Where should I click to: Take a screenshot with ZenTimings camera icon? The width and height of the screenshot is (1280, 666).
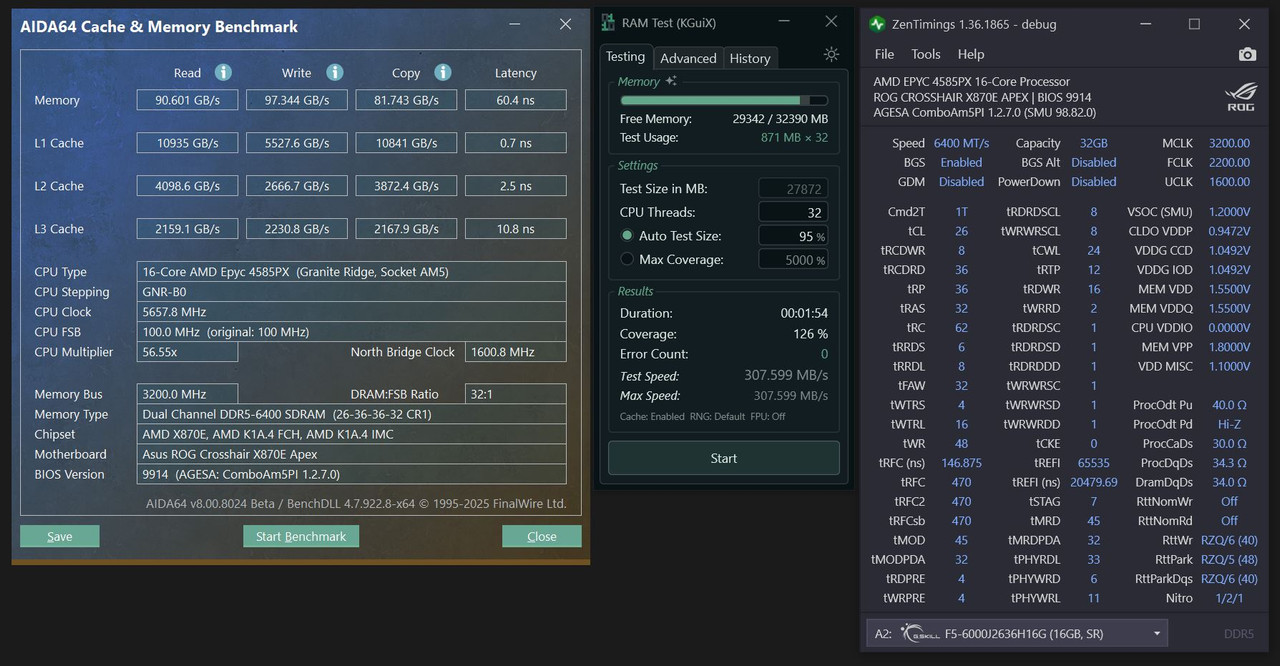pyautogui.click(x=1247, y=54)
